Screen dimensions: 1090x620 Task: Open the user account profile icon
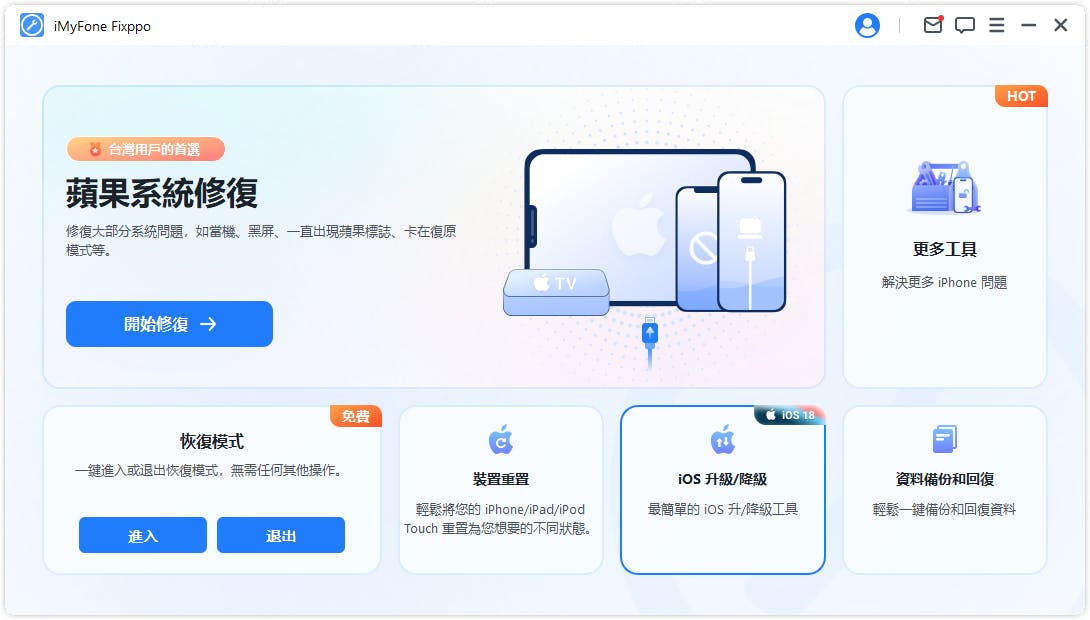[x=867, y=26]
